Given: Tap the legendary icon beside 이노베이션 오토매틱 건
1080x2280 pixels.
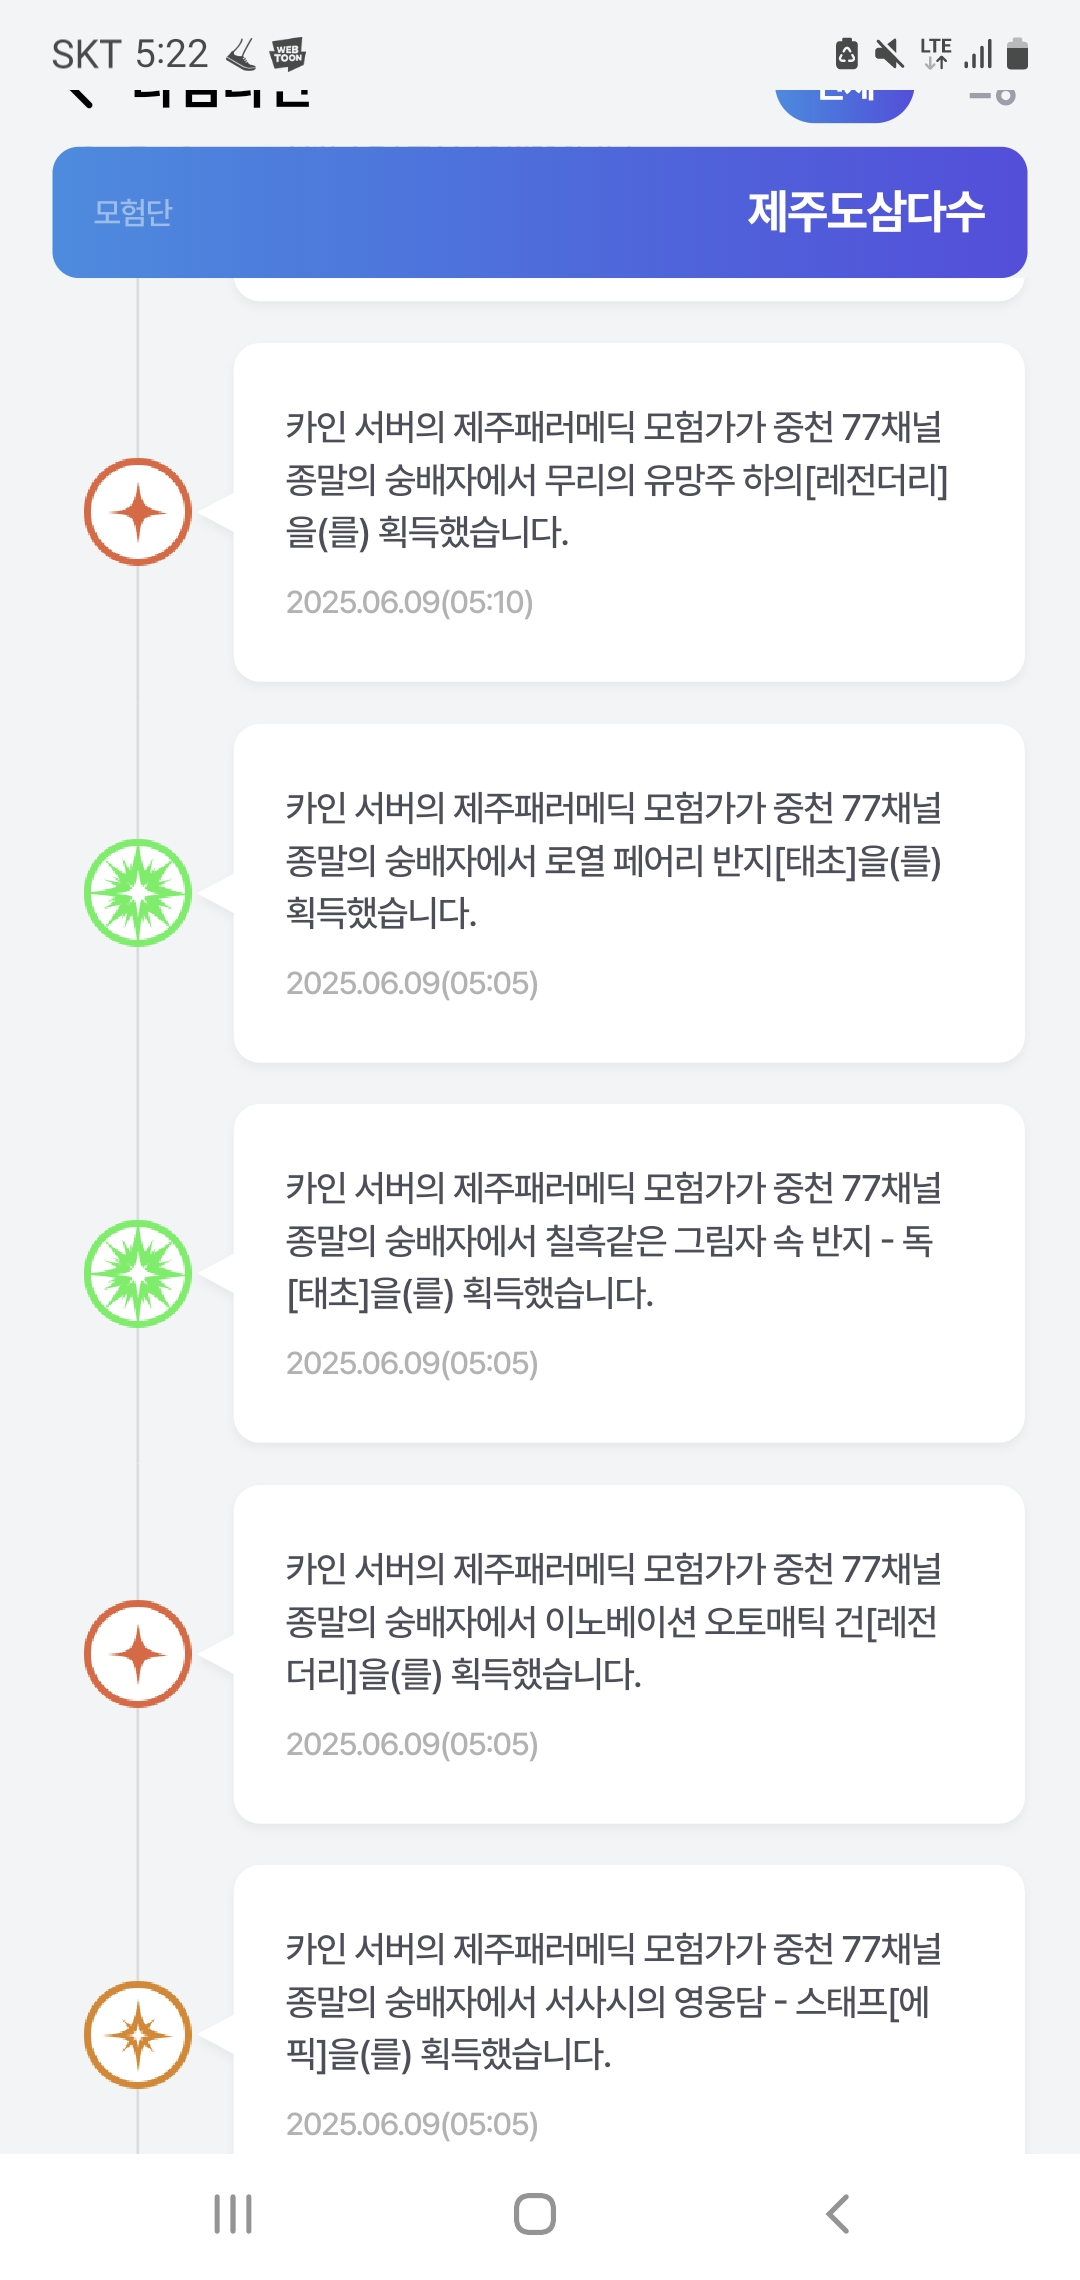Looking at the screenshot, I should pyautogui.click(x=138, y=1654).
